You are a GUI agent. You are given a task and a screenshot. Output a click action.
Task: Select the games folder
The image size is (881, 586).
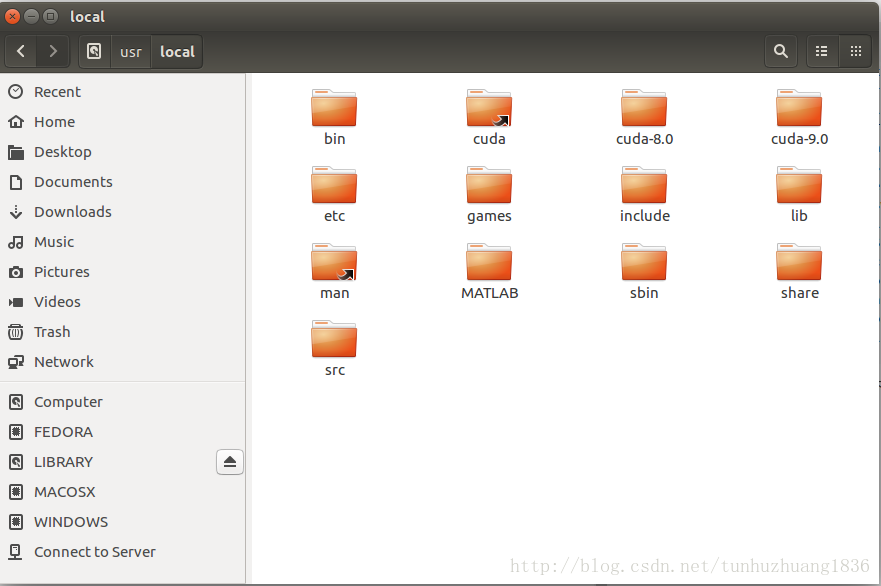click(x=489, y=195)
